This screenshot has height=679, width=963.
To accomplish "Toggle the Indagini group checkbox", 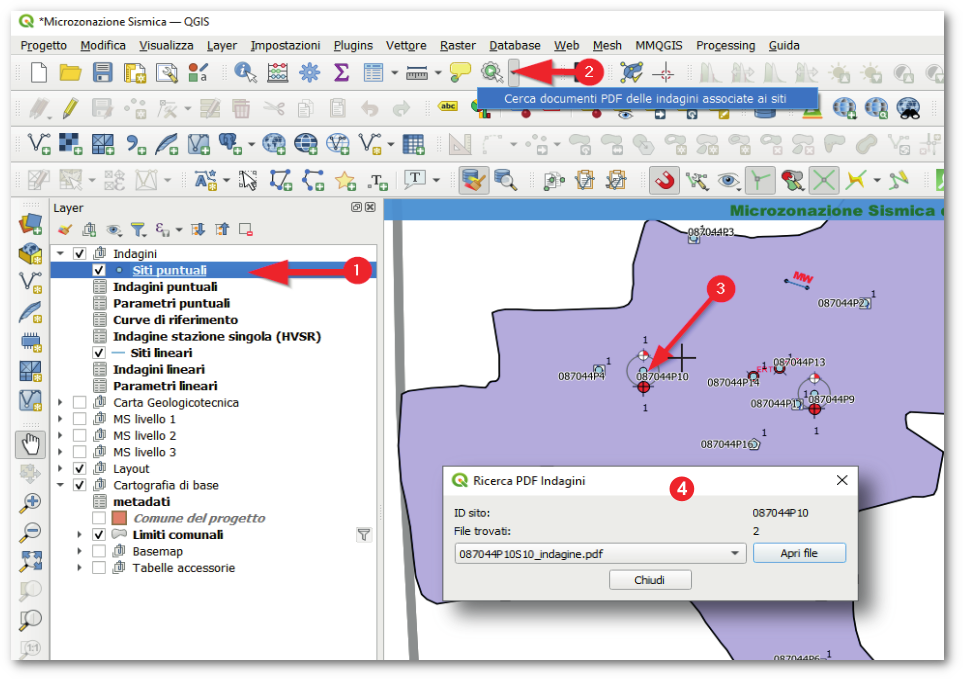I will (79, 254).
